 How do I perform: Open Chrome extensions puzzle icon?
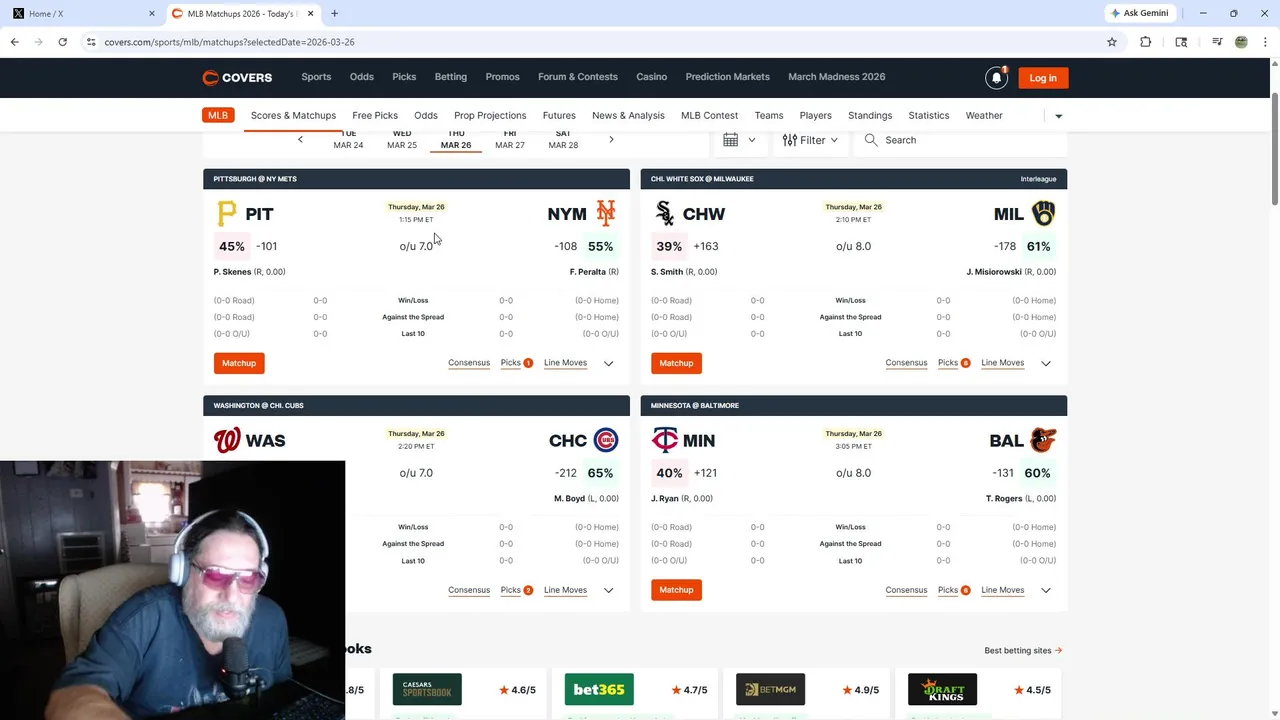coord(1146,42)
